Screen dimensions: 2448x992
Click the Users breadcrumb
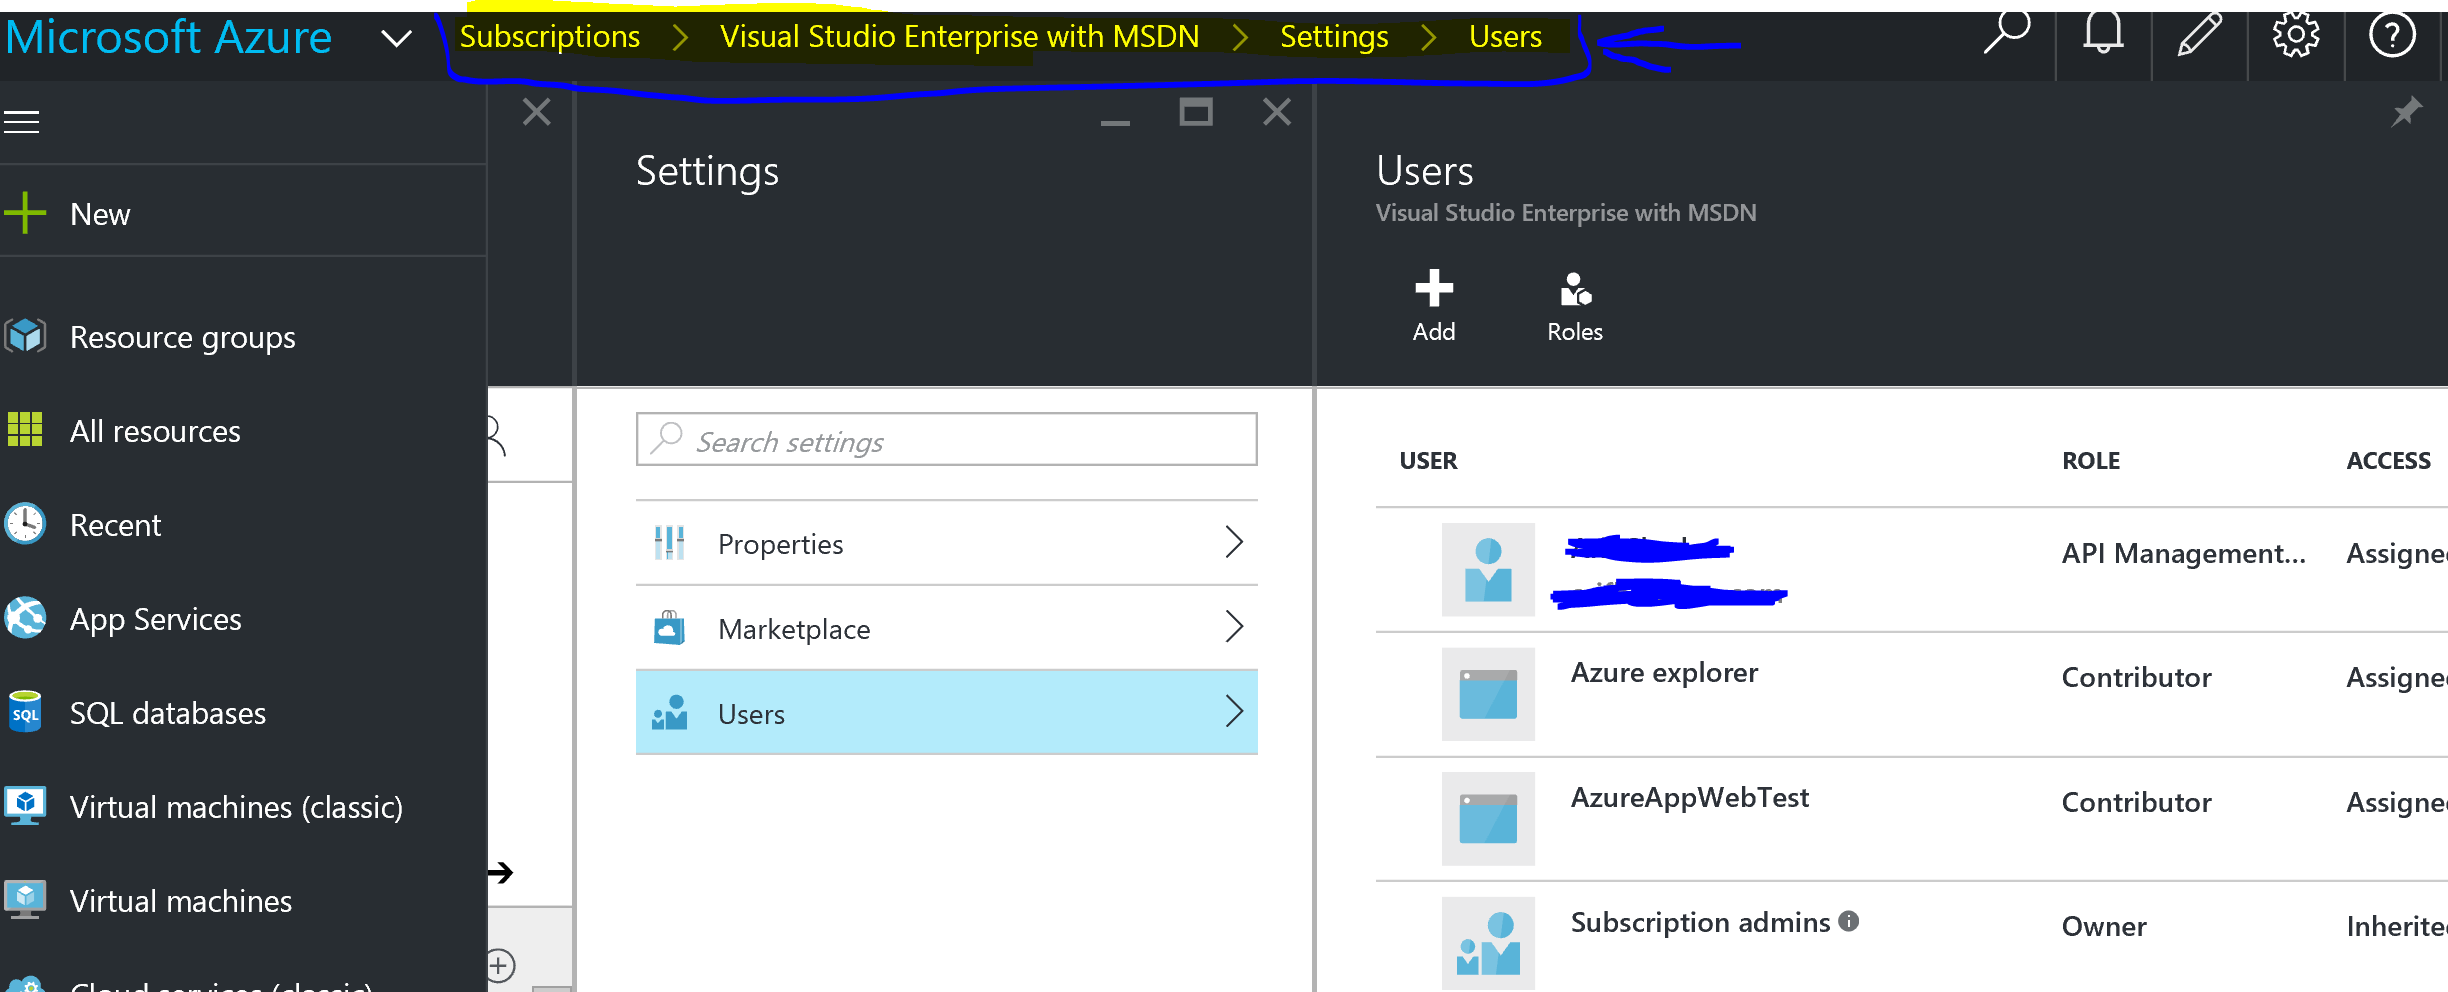pyautogui.click(x=1505, y=37)
